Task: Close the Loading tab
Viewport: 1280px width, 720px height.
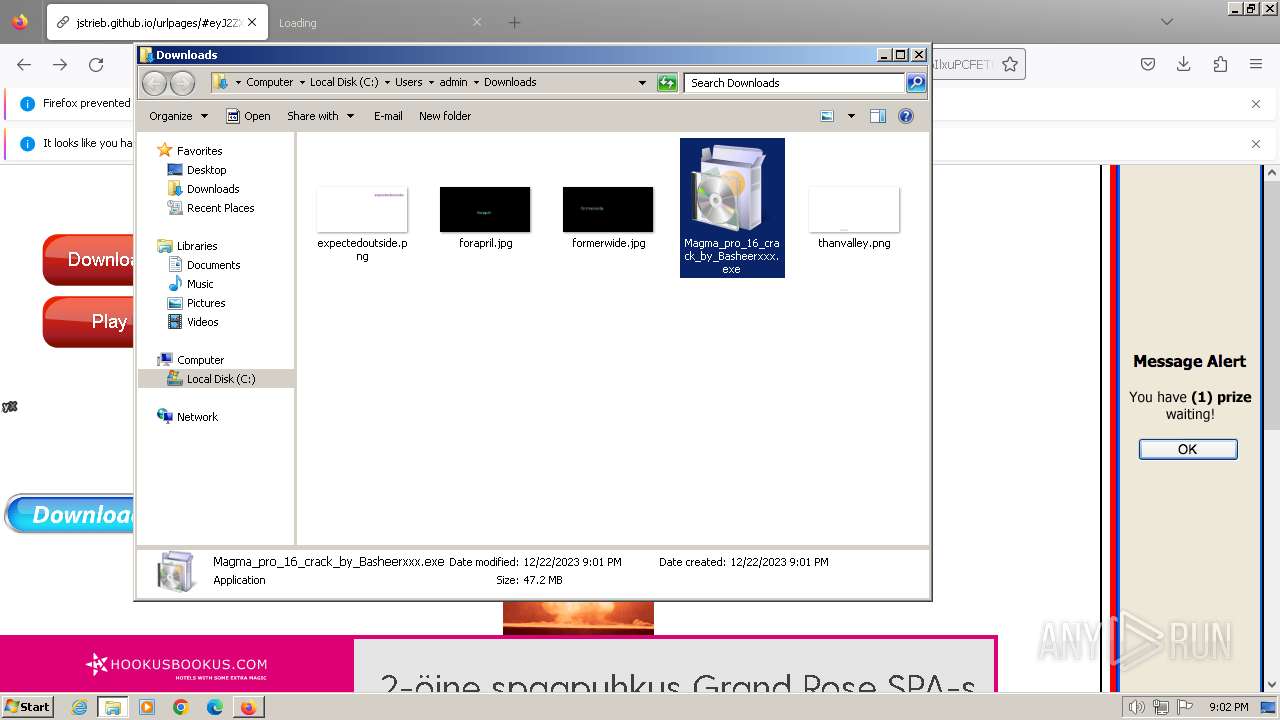Action: point(477,22)
